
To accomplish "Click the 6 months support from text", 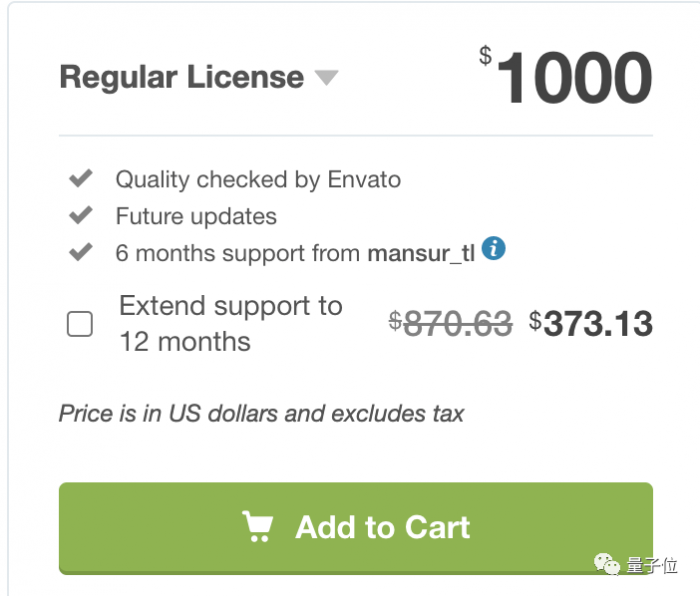I will pyautogui.click(x=238, y=253).
